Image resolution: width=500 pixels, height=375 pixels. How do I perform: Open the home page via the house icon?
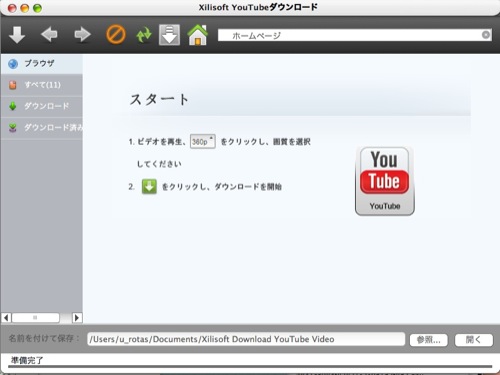[198, 35]
